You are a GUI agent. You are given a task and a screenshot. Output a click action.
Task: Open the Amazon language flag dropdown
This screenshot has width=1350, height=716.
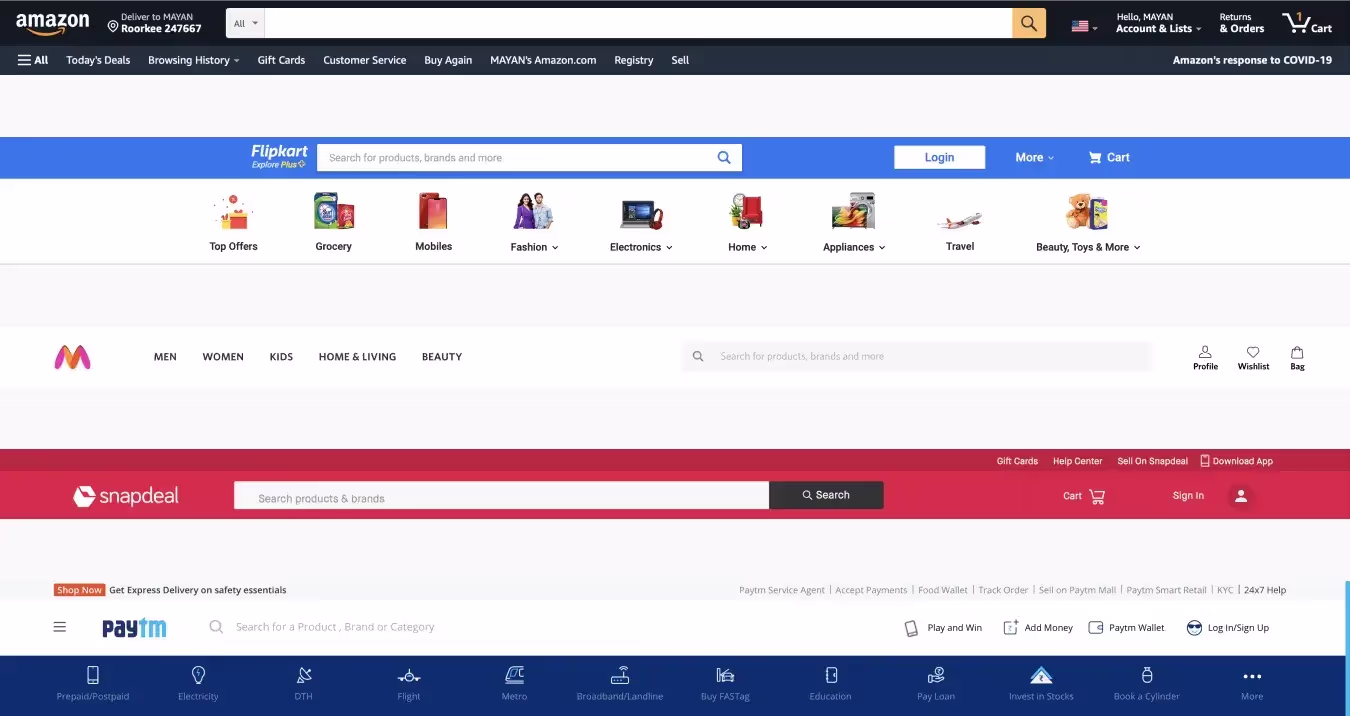1084,27
